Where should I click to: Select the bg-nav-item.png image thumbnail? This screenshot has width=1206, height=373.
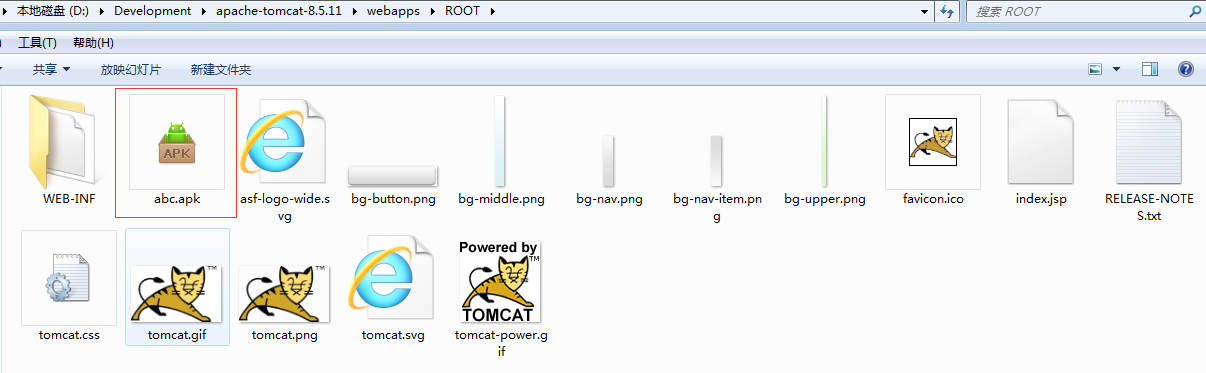(x=716, y=161)
